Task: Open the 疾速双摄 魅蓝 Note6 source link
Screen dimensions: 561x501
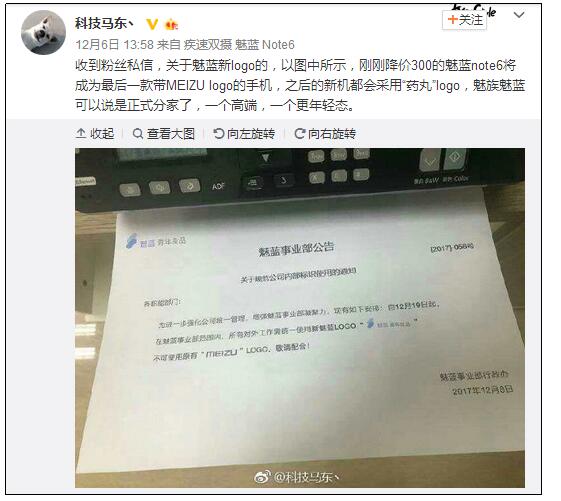Action: tap(239, 45)
